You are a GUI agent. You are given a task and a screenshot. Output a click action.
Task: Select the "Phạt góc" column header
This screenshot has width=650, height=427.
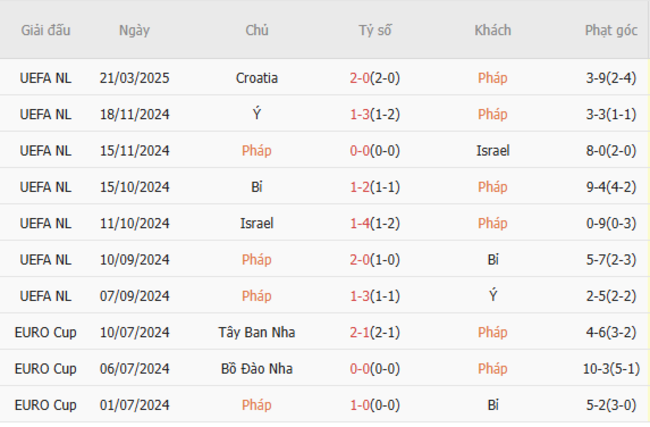(x=611, y=30)
